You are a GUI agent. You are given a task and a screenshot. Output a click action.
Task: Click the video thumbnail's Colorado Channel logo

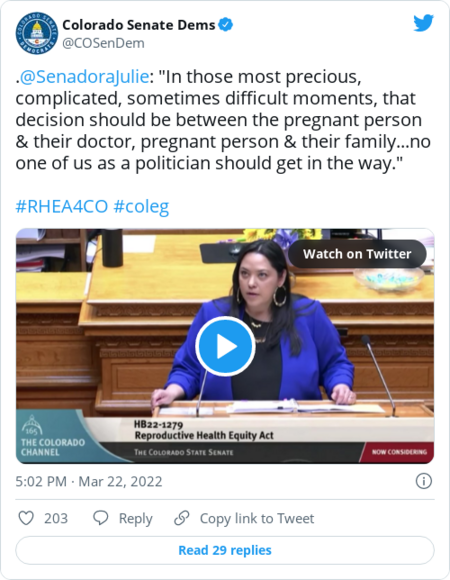point(52,436)
